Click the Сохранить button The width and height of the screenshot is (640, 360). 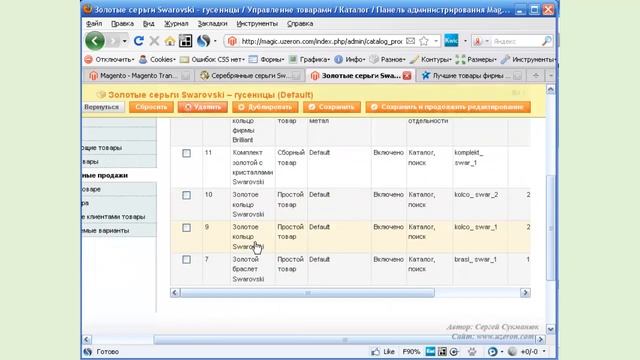[x=332, y=107]
